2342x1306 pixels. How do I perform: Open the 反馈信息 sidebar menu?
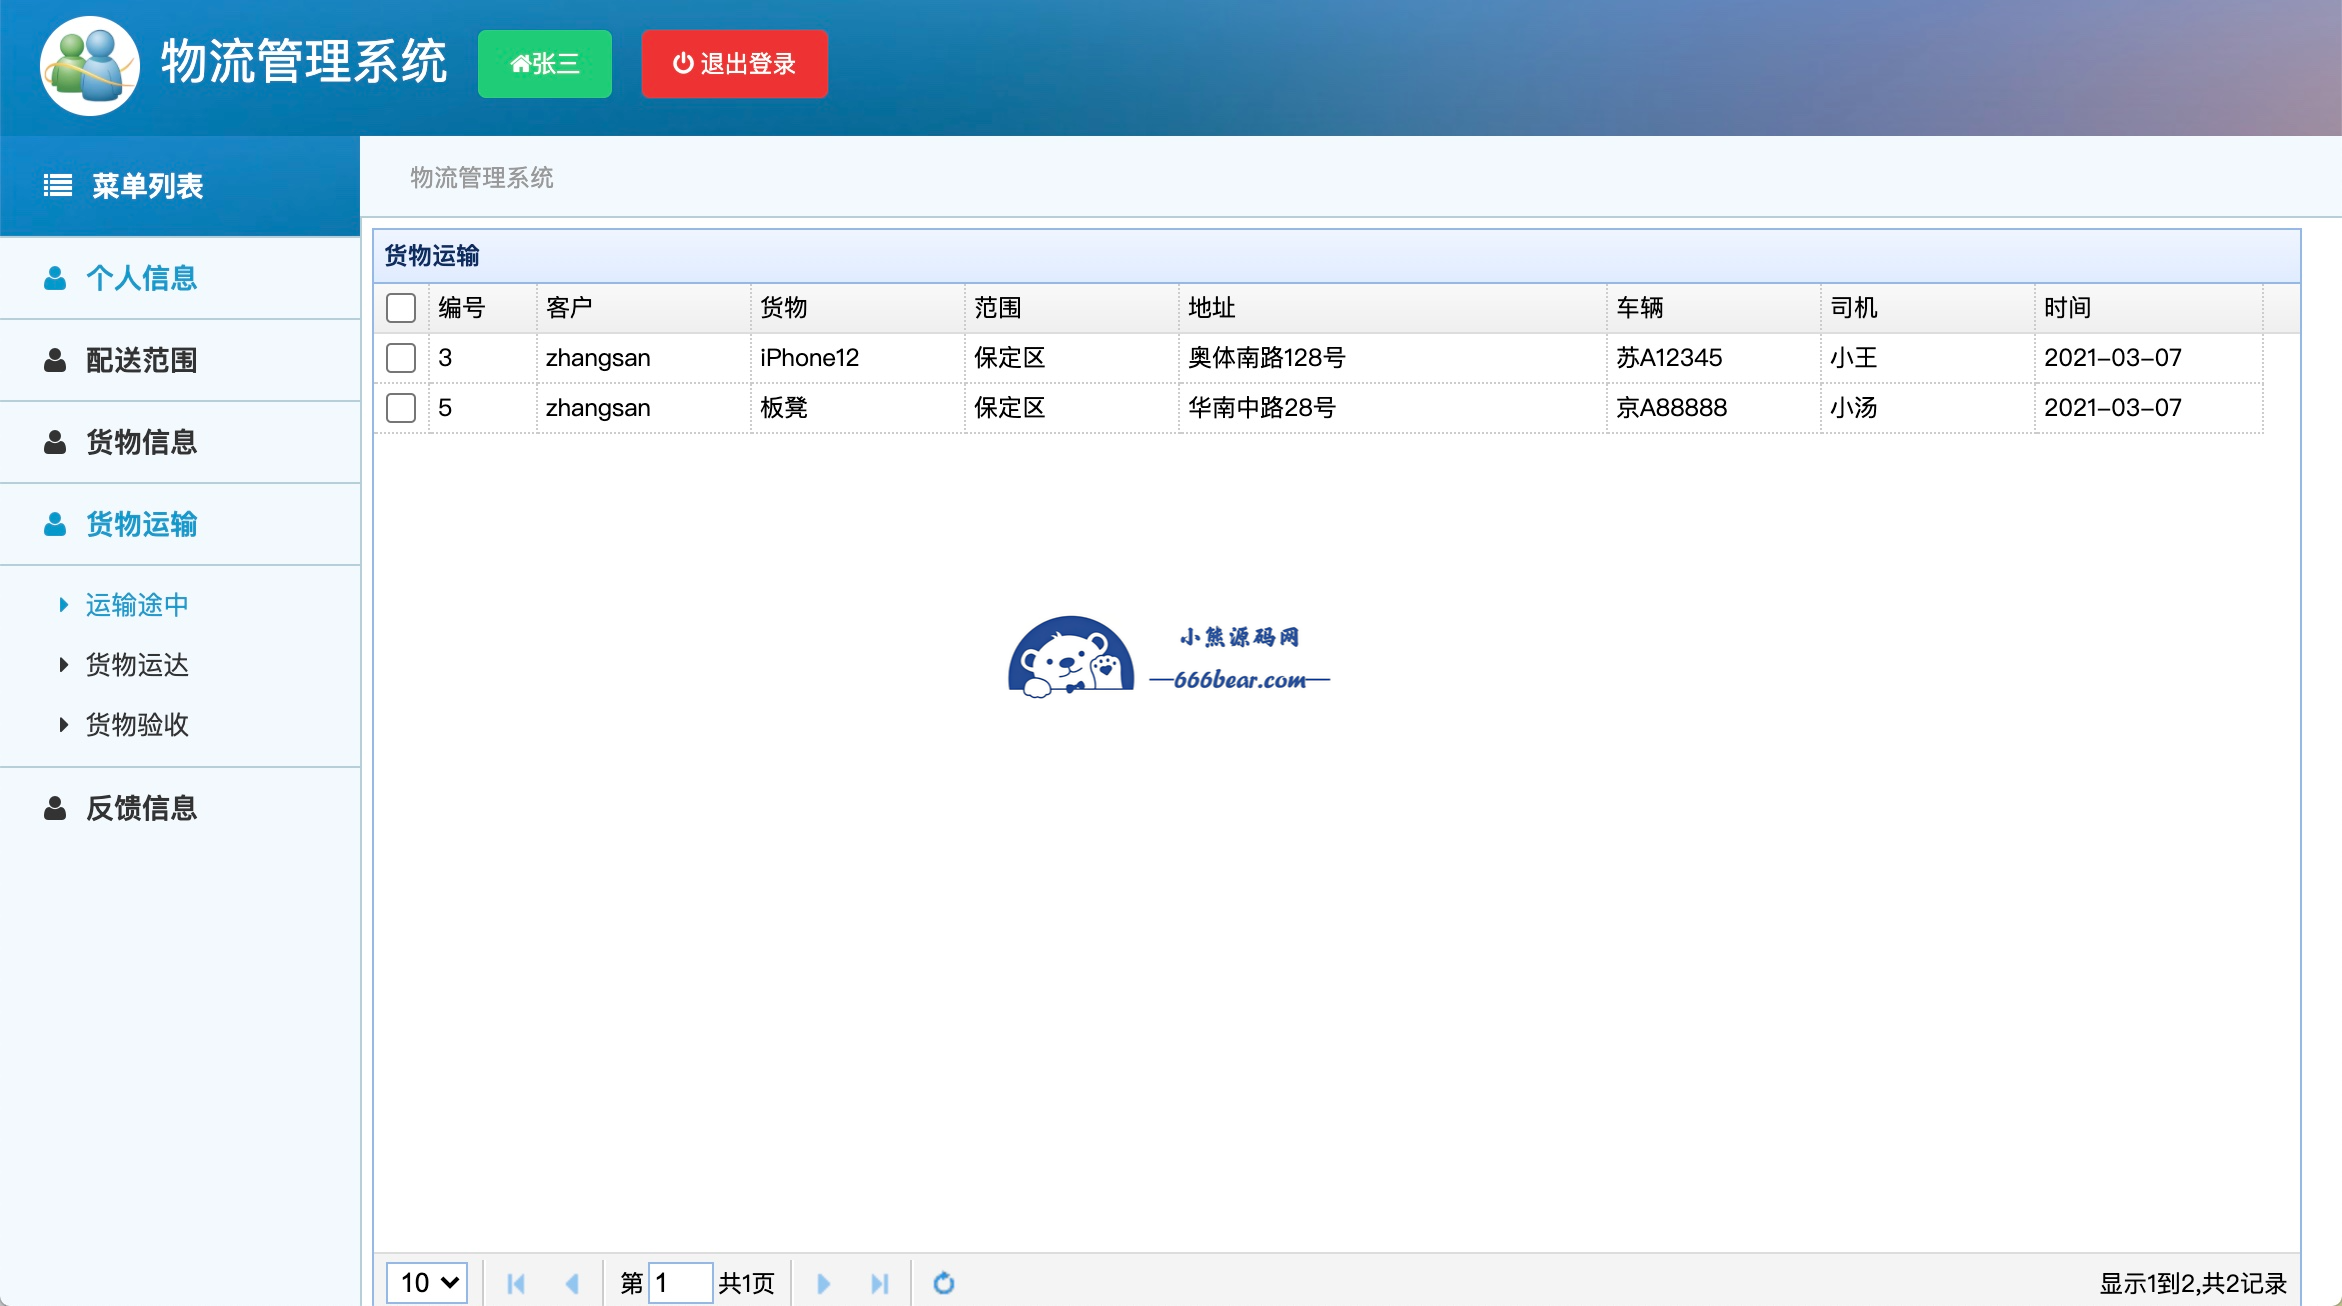[x=141, y=808]
